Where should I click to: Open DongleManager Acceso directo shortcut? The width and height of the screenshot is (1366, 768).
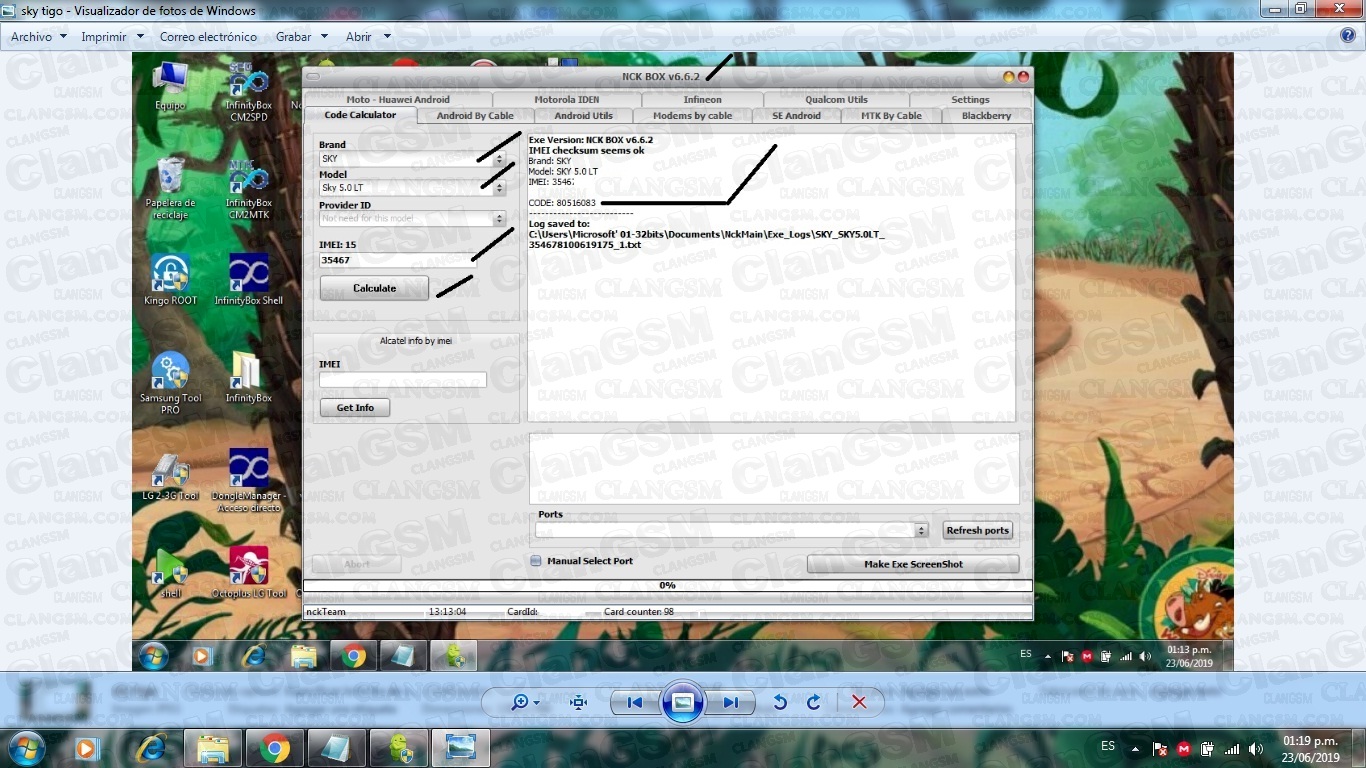coord(249,481)
